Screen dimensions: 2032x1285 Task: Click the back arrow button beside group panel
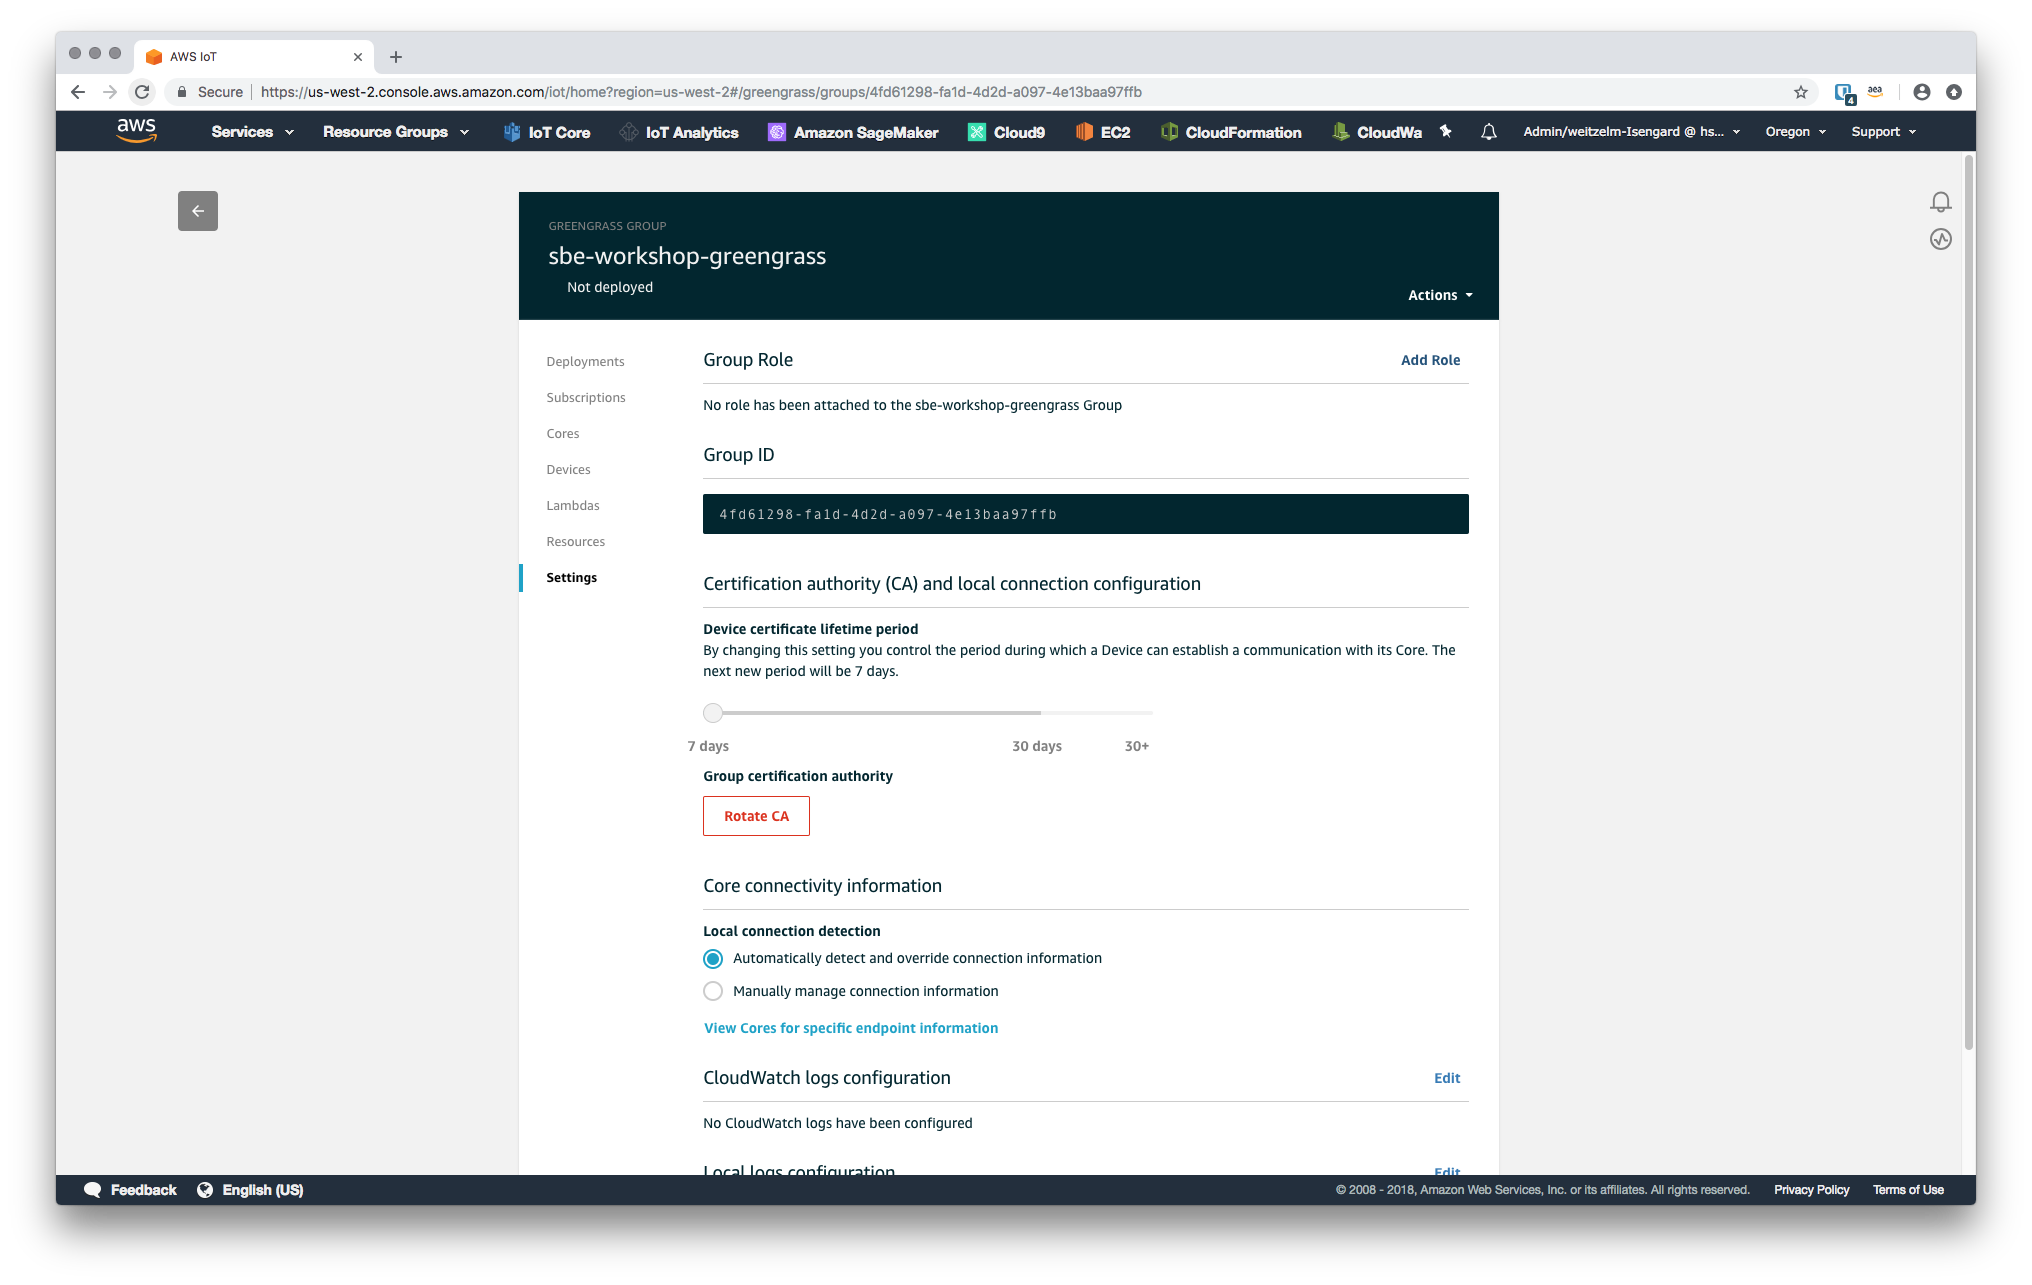(198, 211)
